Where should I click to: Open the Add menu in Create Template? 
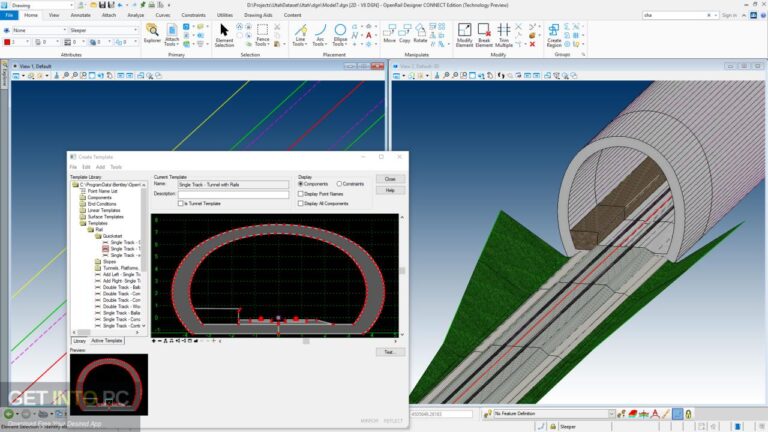[100, 167]
